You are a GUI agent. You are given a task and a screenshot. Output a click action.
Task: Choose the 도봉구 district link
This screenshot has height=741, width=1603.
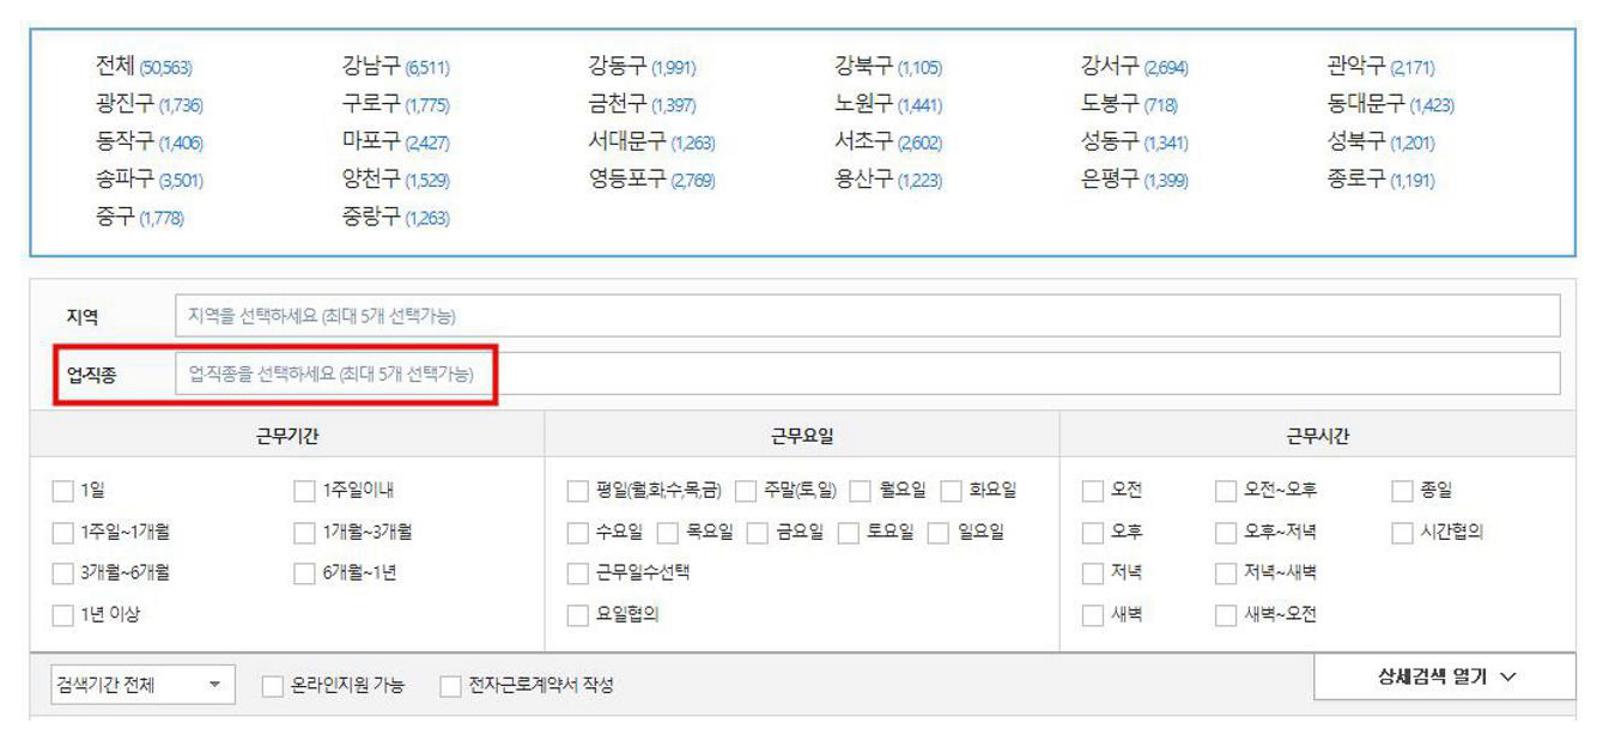[1129, 104]
